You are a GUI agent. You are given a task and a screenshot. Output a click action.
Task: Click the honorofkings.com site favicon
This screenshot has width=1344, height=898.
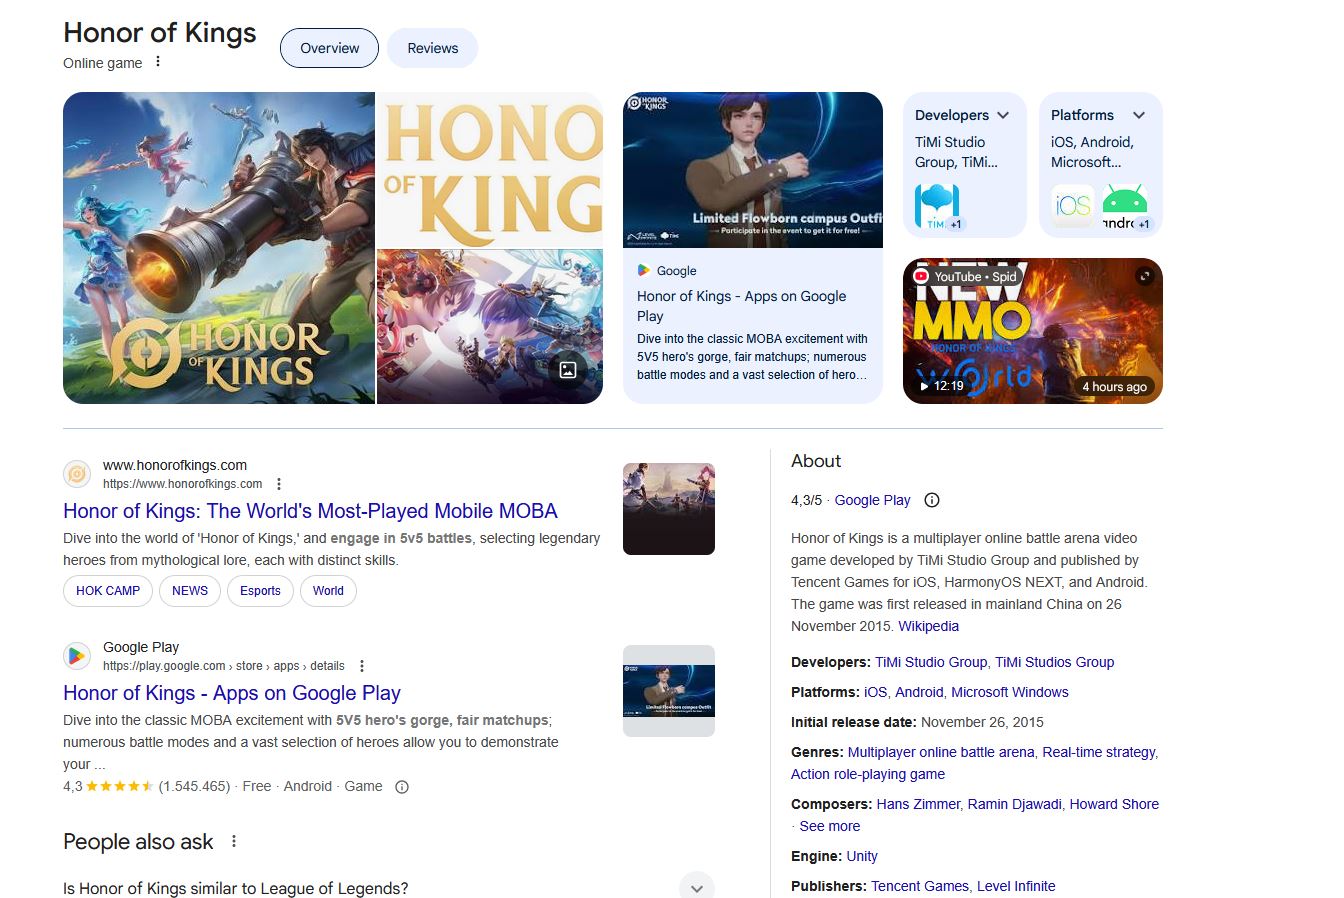pyautogui.click(x=77, y=474)
